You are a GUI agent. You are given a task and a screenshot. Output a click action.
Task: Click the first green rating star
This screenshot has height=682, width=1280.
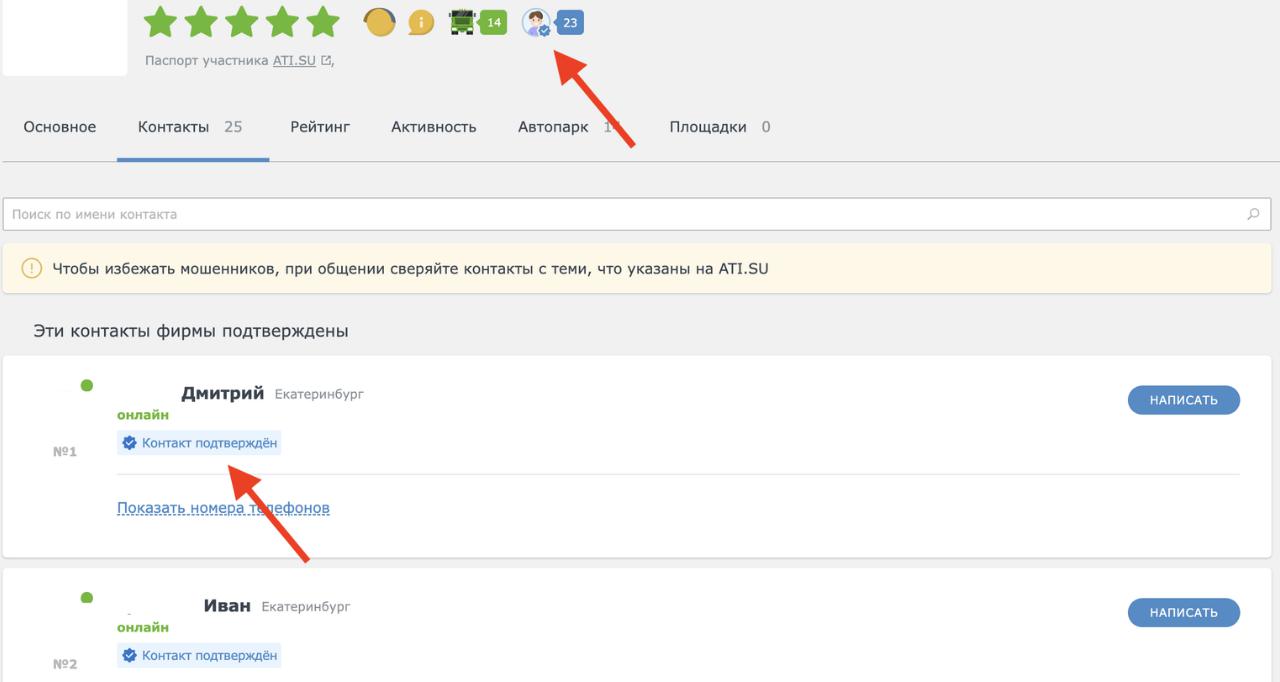(x=160, y=22)
